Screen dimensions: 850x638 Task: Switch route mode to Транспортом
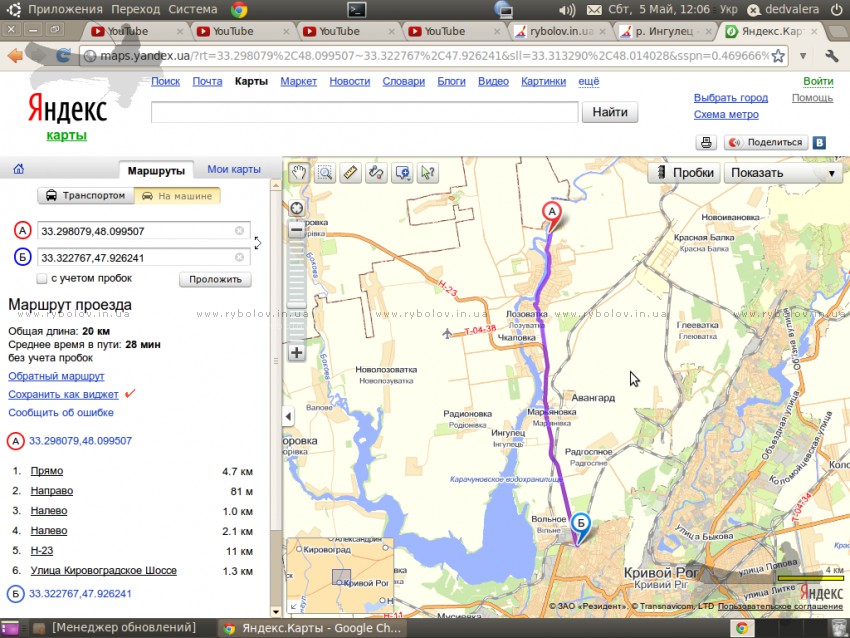click(86, 196)
